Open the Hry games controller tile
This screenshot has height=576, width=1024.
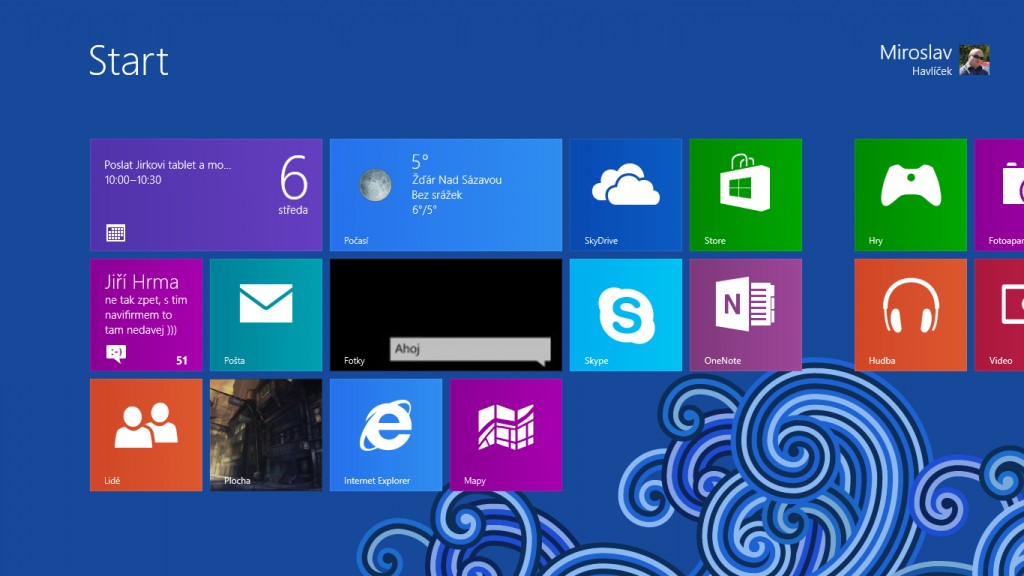[x=910, y=195]
